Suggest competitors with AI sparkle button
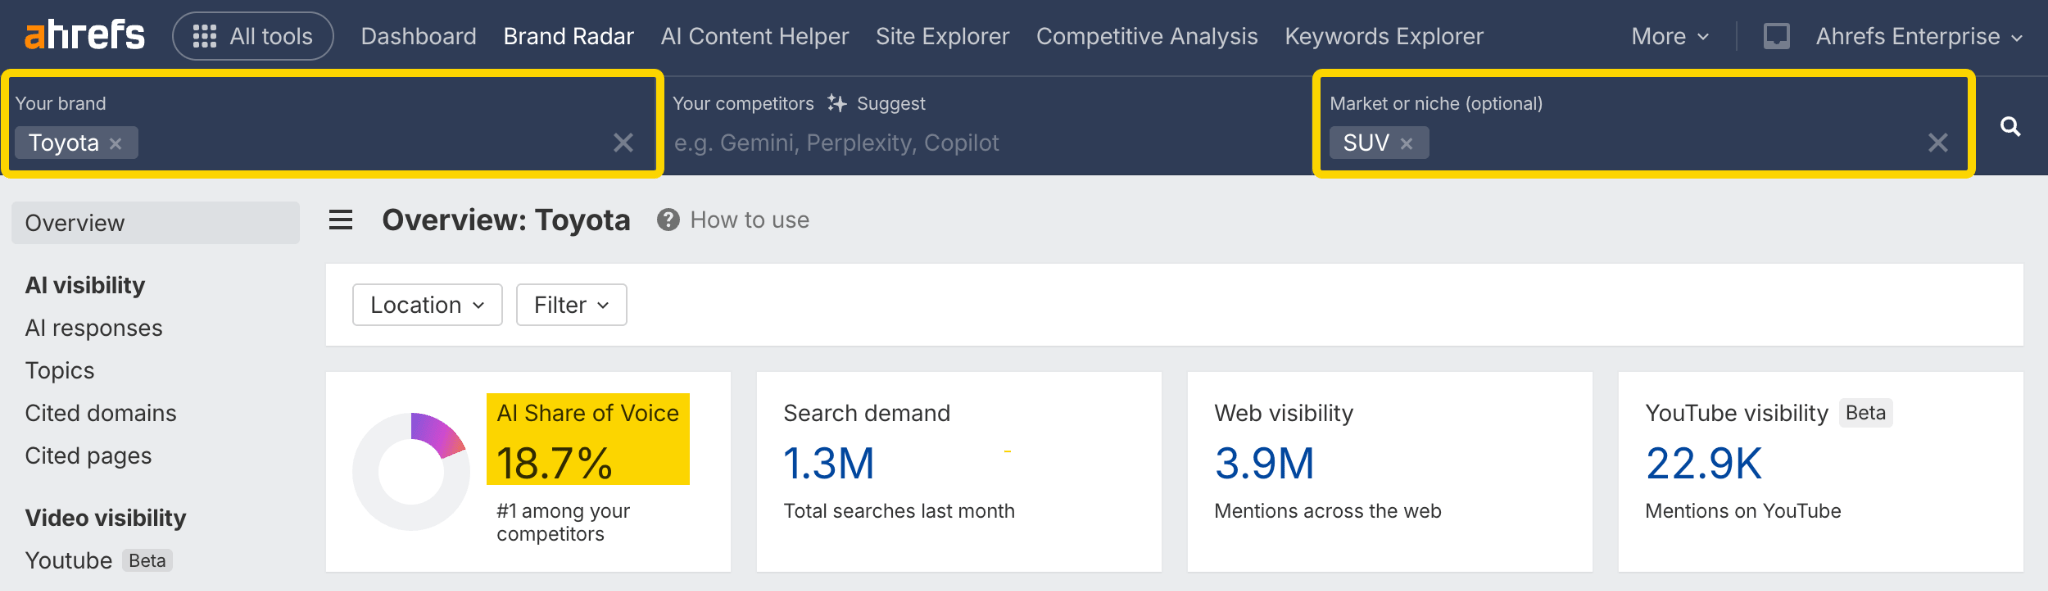The height and width of the screenshot is (591, 2048). point(877,103)
